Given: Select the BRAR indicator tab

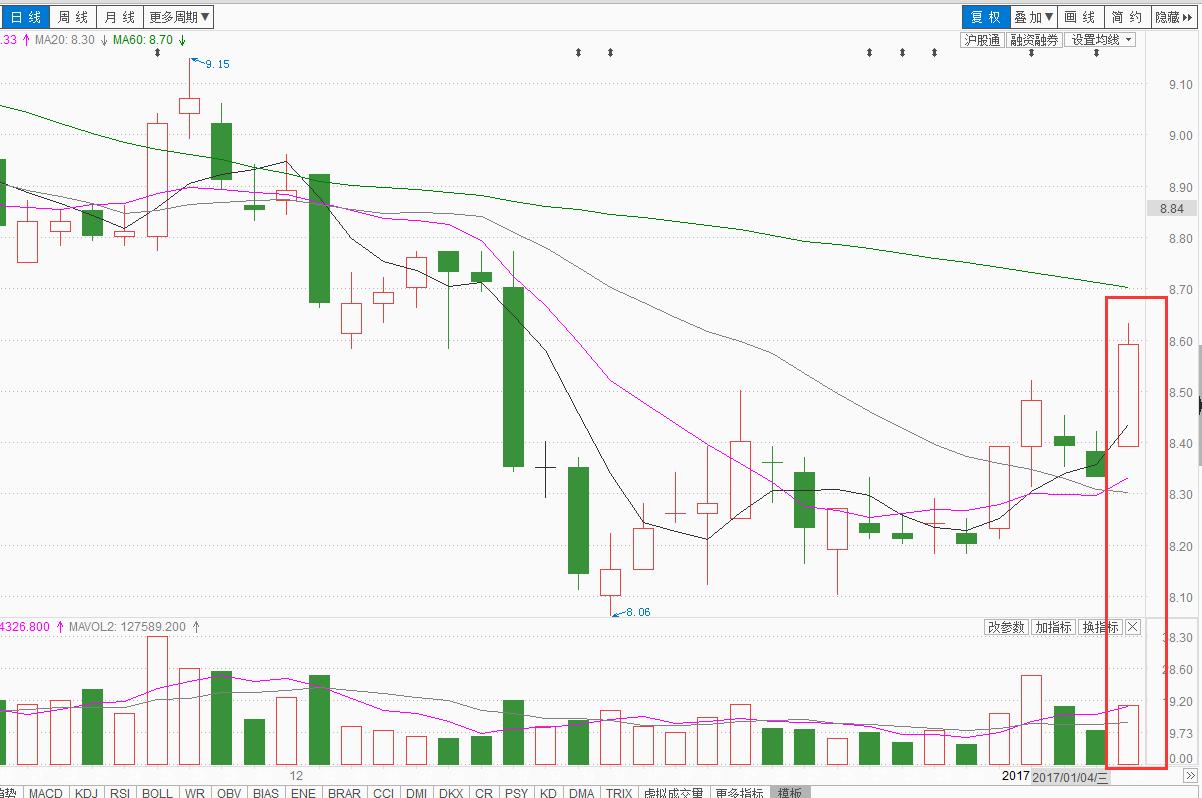Looking at the screenshot, I should click(345, 792).
